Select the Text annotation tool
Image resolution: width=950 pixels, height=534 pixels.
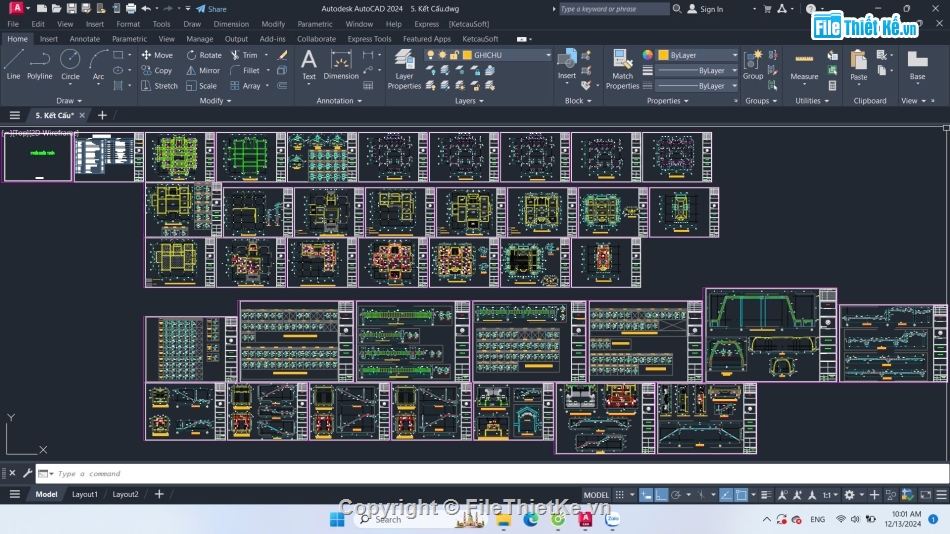(309, 65)
